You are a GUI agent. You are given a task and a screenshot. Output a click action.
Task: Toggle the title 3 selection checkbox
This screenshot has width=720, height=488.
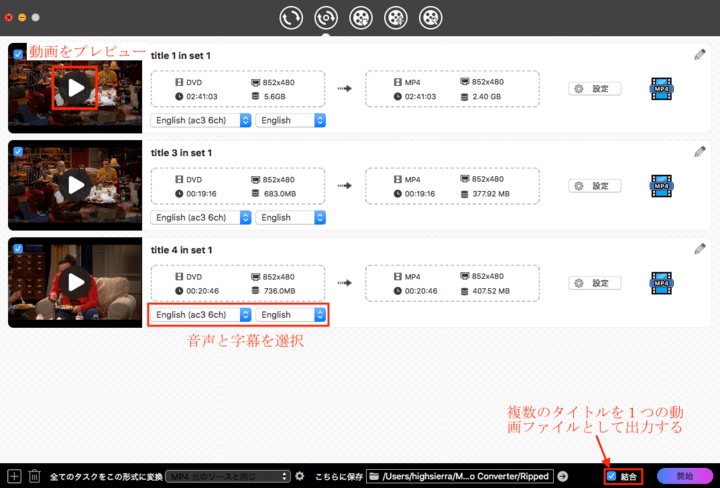[x=17, y=151]
